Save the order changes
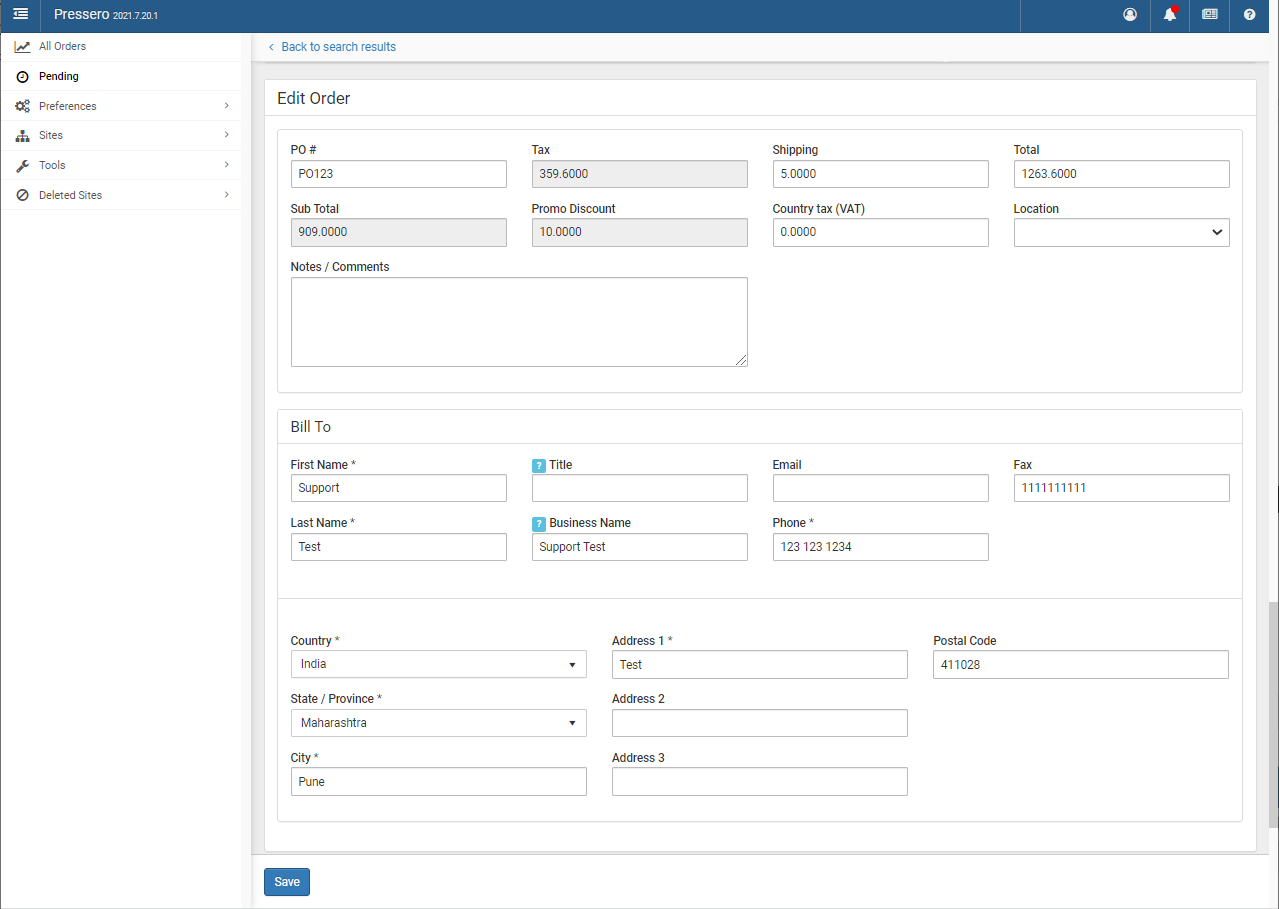The image size is (1279, 909). [x=287, y=882]
